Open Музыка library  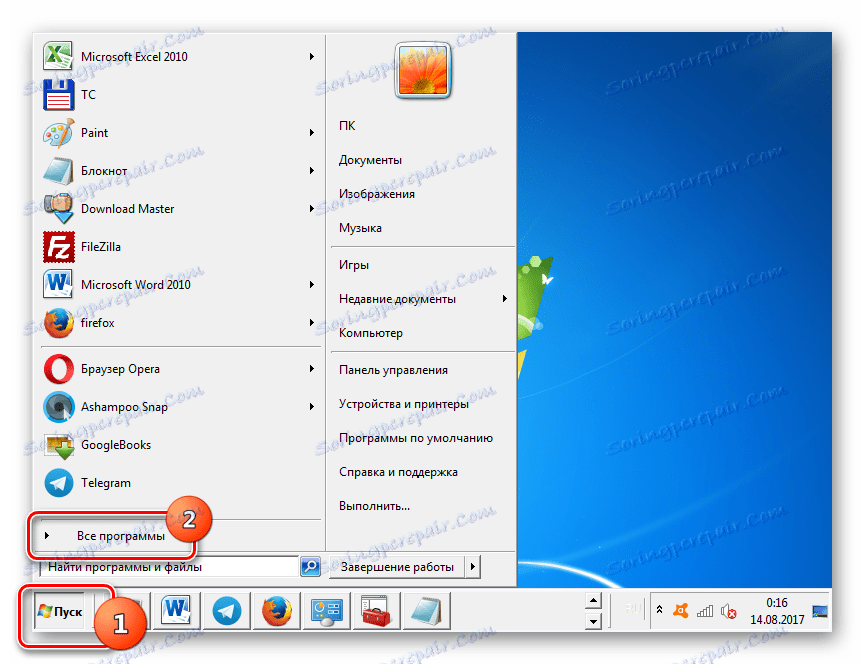point(360,228)
